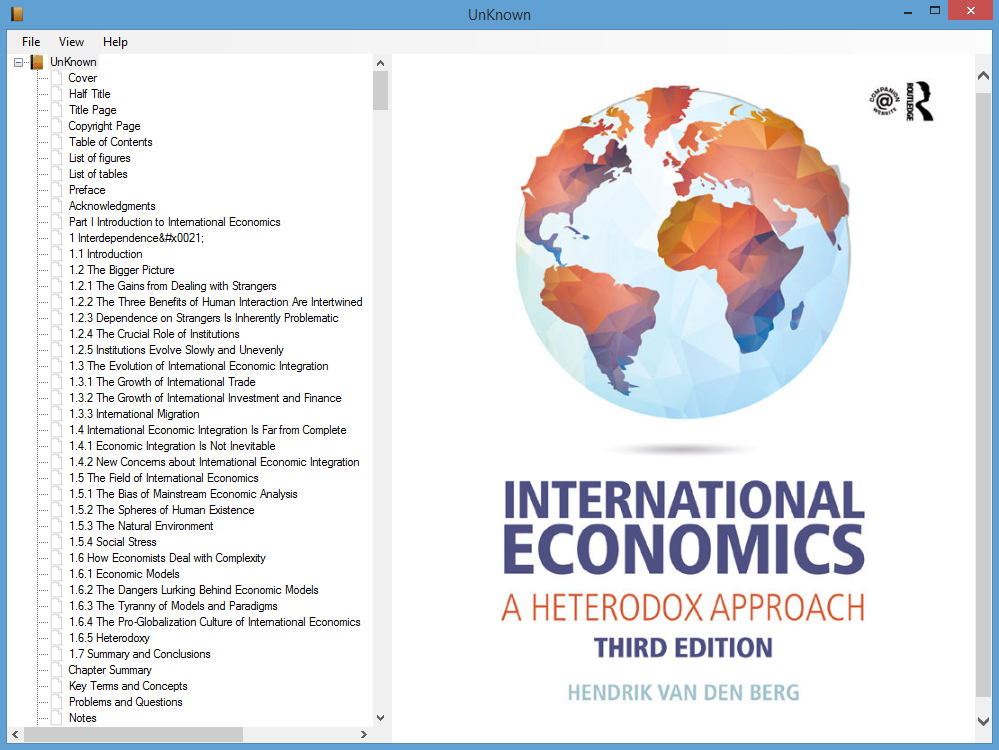This screenshot has width=999, height=750.
Task: Open the Half Title entry
Action: (x=89, y=94)
